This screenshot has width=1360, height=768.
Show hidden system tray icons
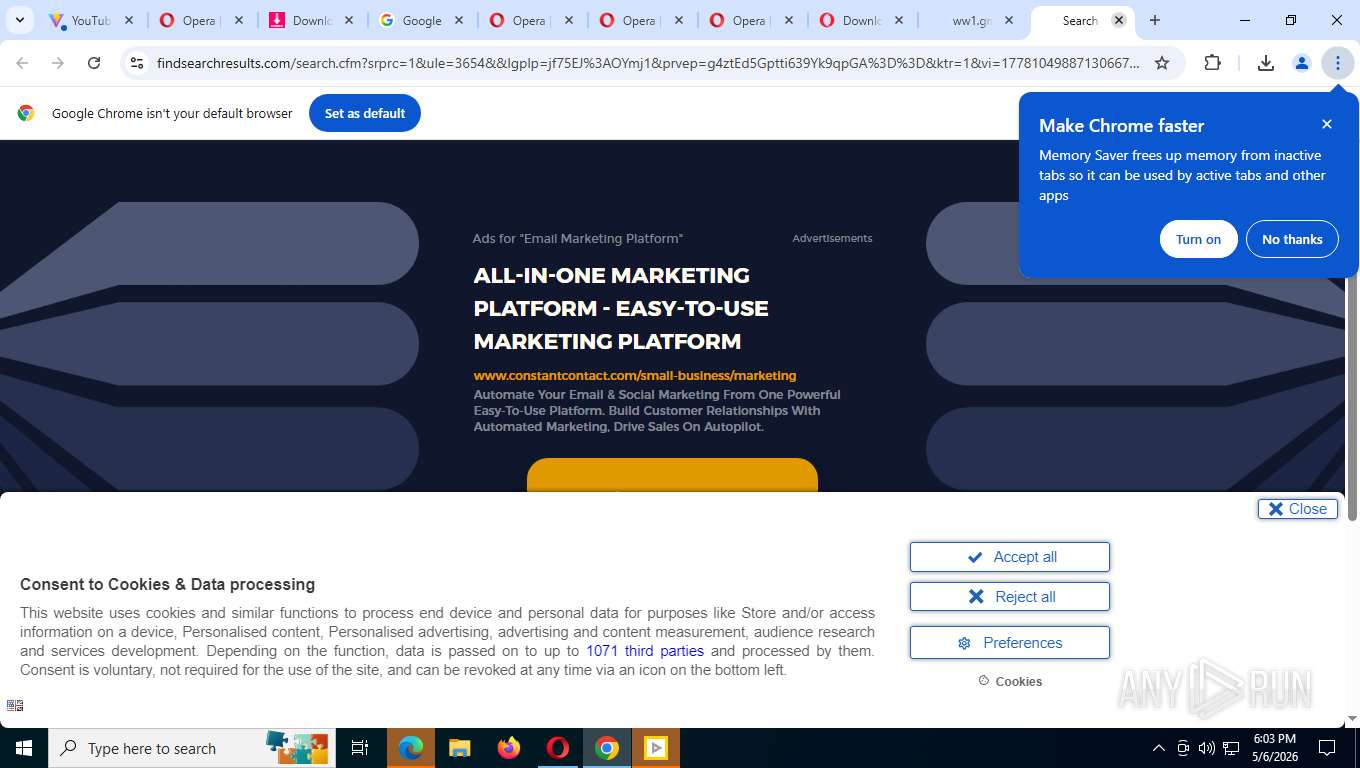pyautogui.click(x=1159, y=748)
